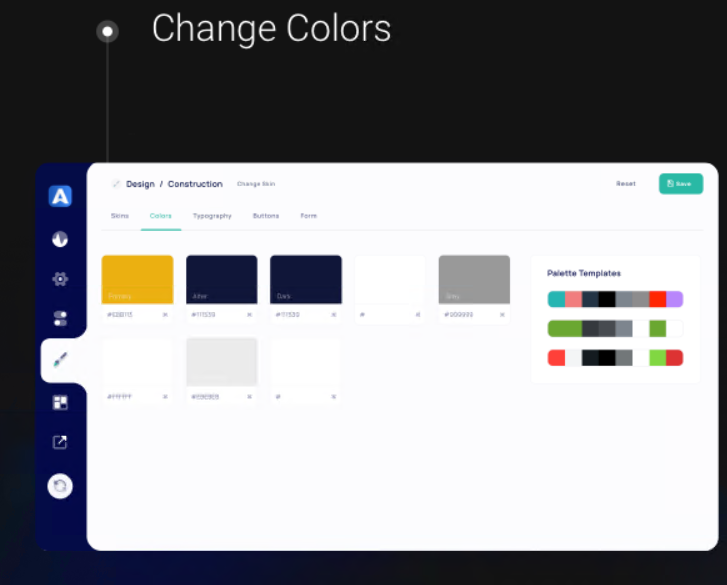
Task: Click the external link icon in sidebar
Action: click(60, 442)
